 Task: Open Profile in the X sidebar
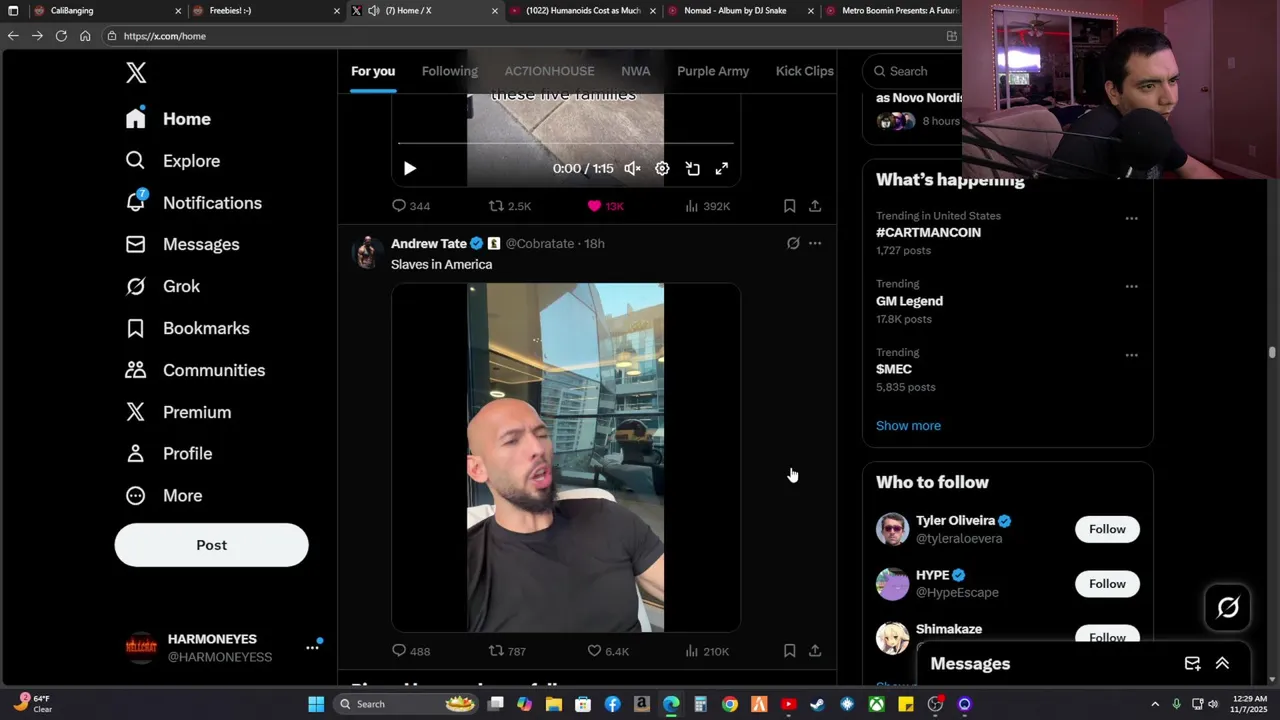click(168, 454)
